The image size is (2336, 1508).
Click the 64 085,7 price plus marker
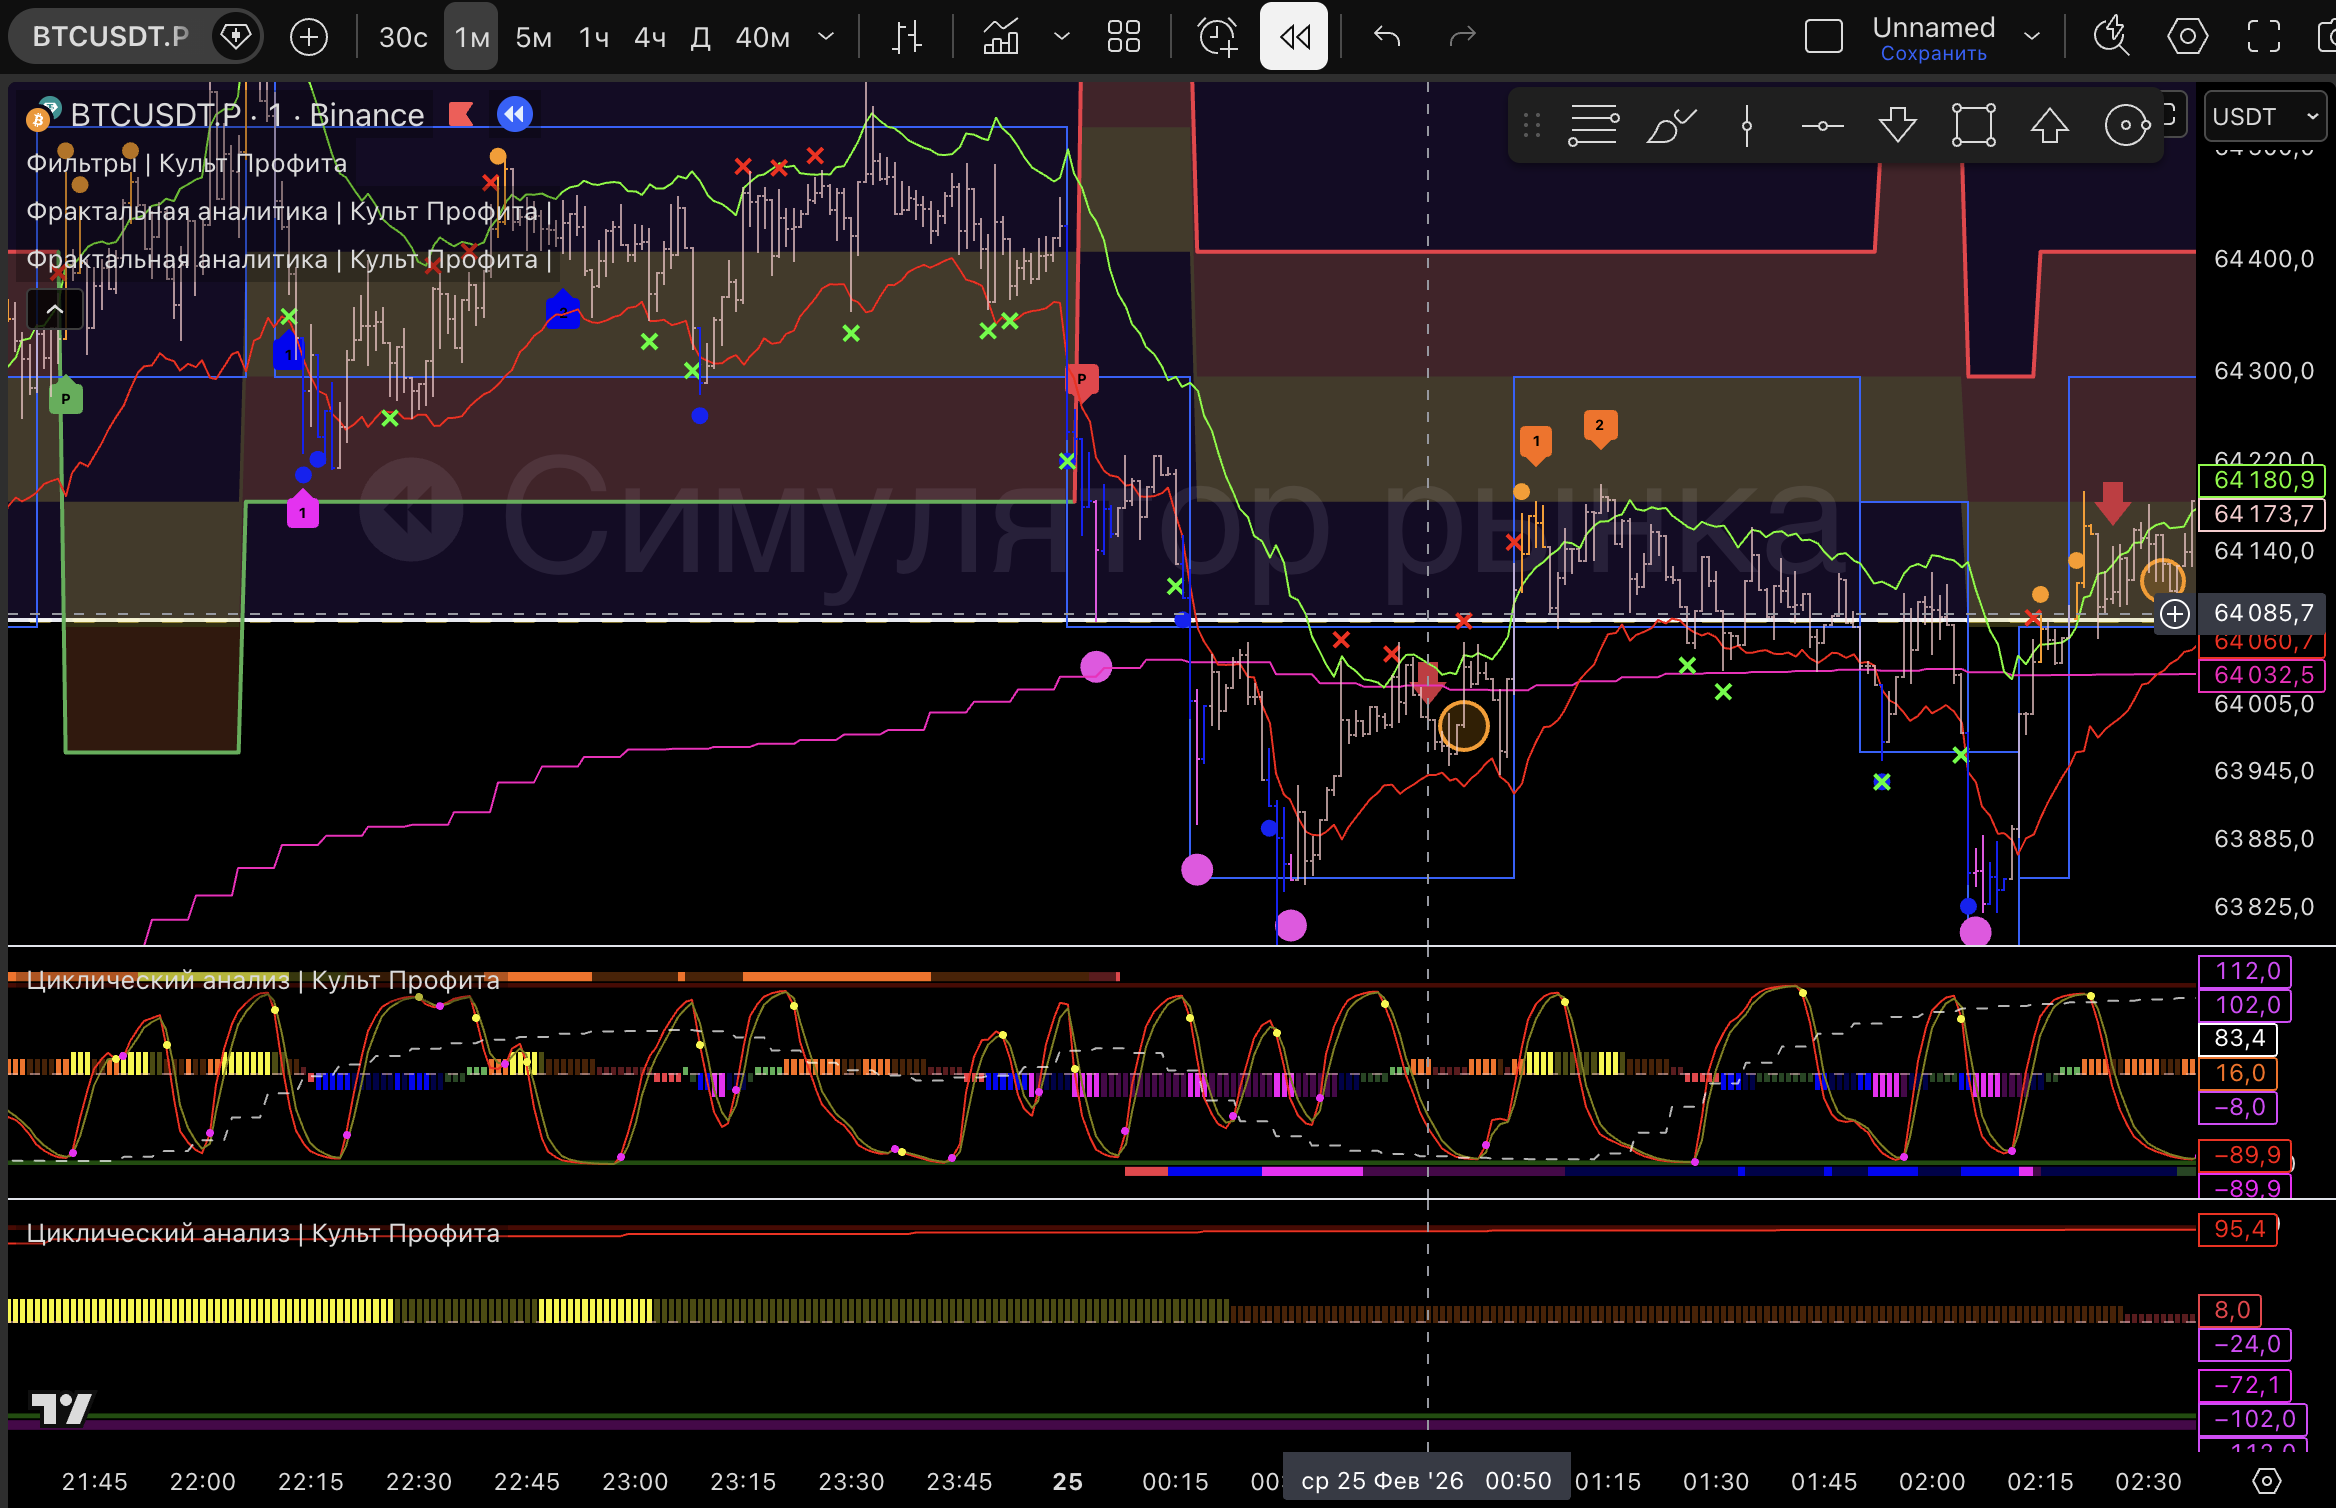(2175, 613)
